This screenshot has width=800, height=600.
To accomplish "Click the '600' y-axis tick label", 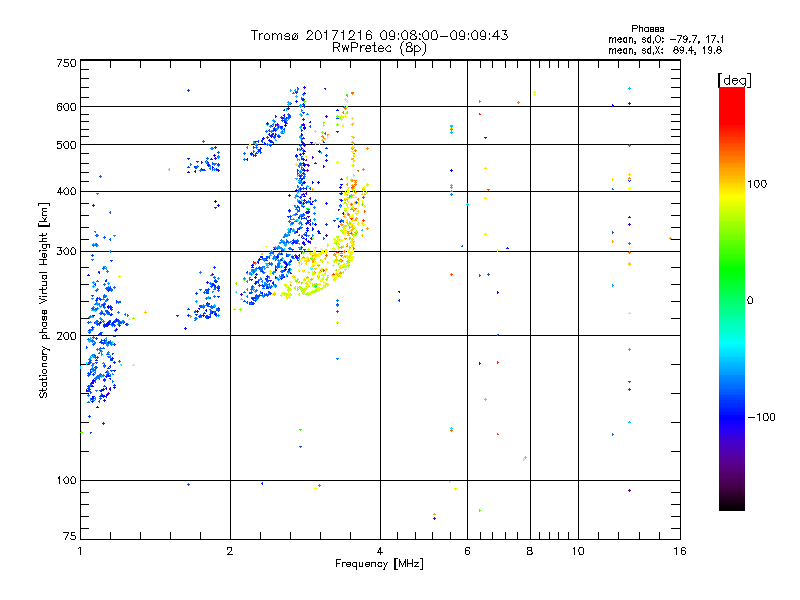I will (66, 107).
